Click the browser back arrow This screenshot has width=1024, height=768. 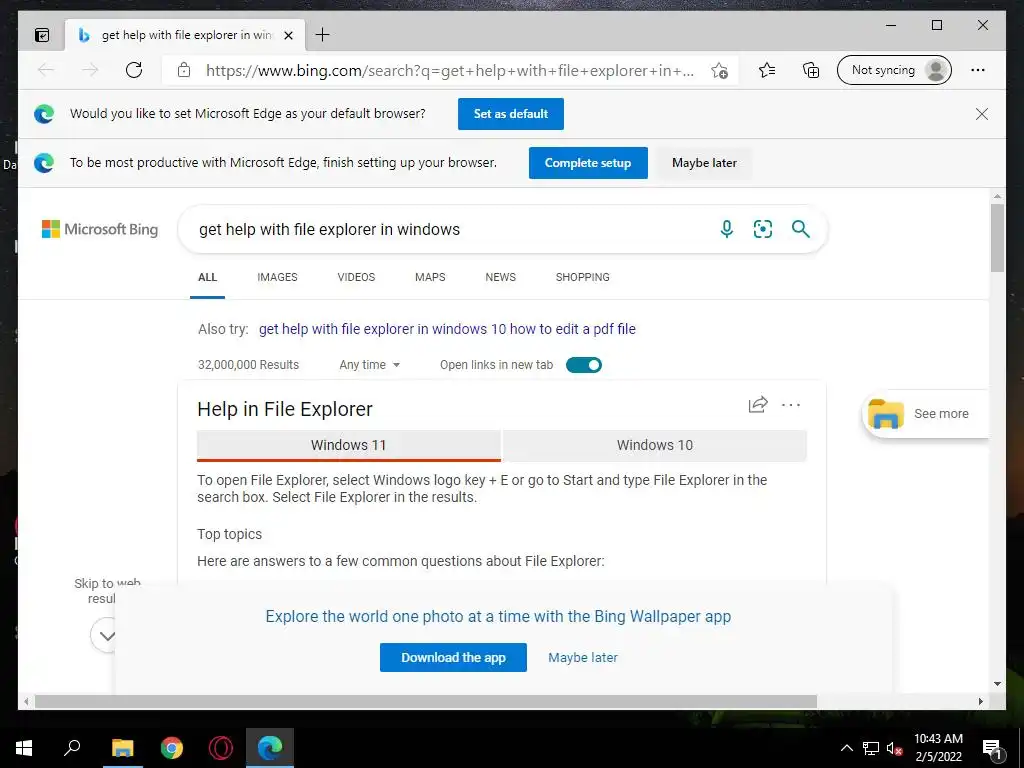(46, 70)
